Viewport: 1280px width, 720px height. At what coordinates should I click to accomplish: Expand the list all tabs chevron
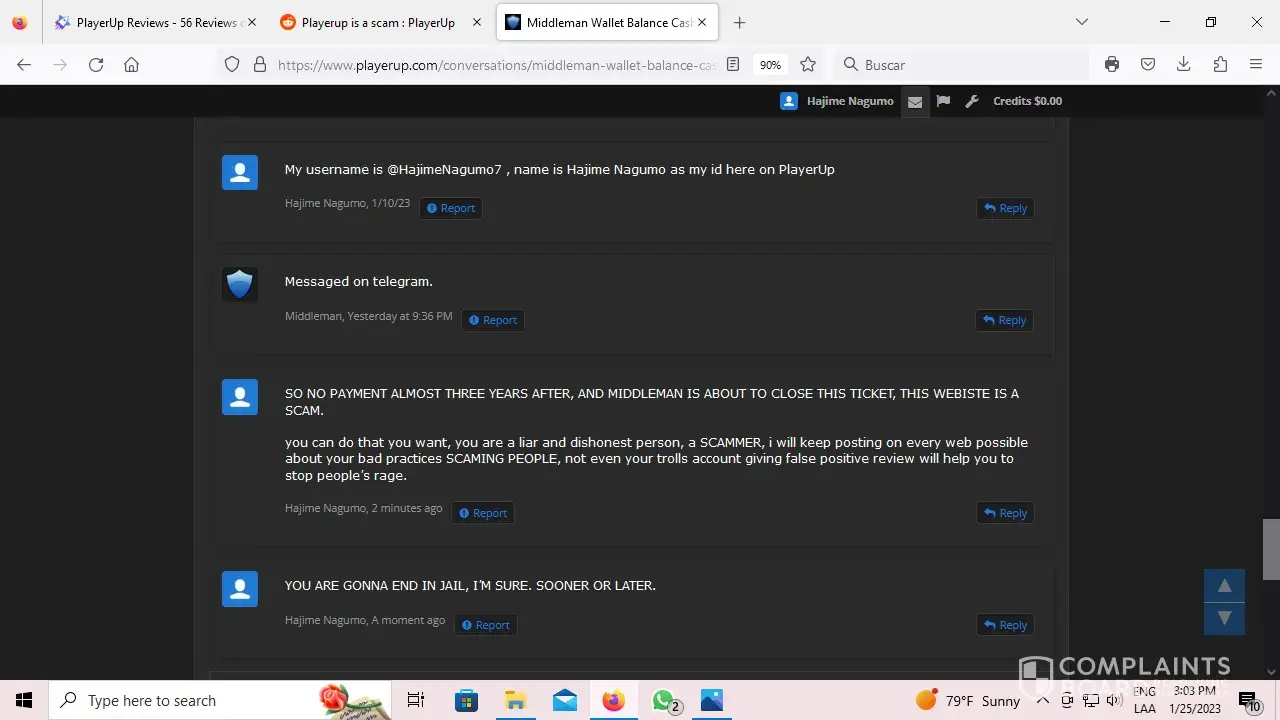tap(1081, 22)
